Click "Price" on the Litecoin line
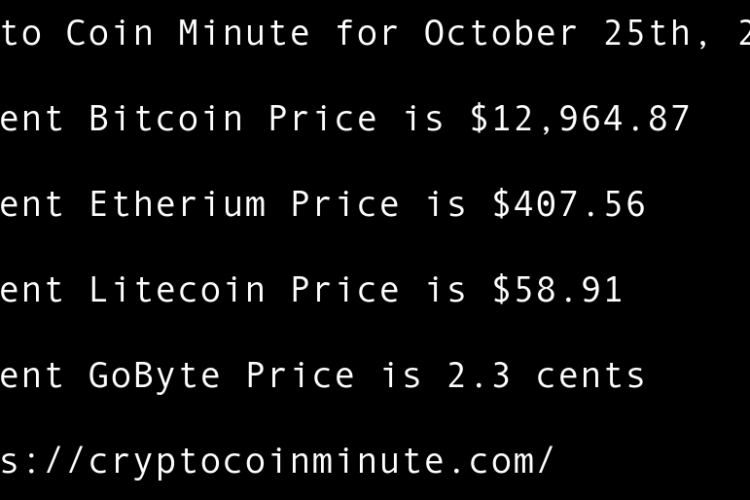This screenshot has height=500, width=750. (345, 290)
